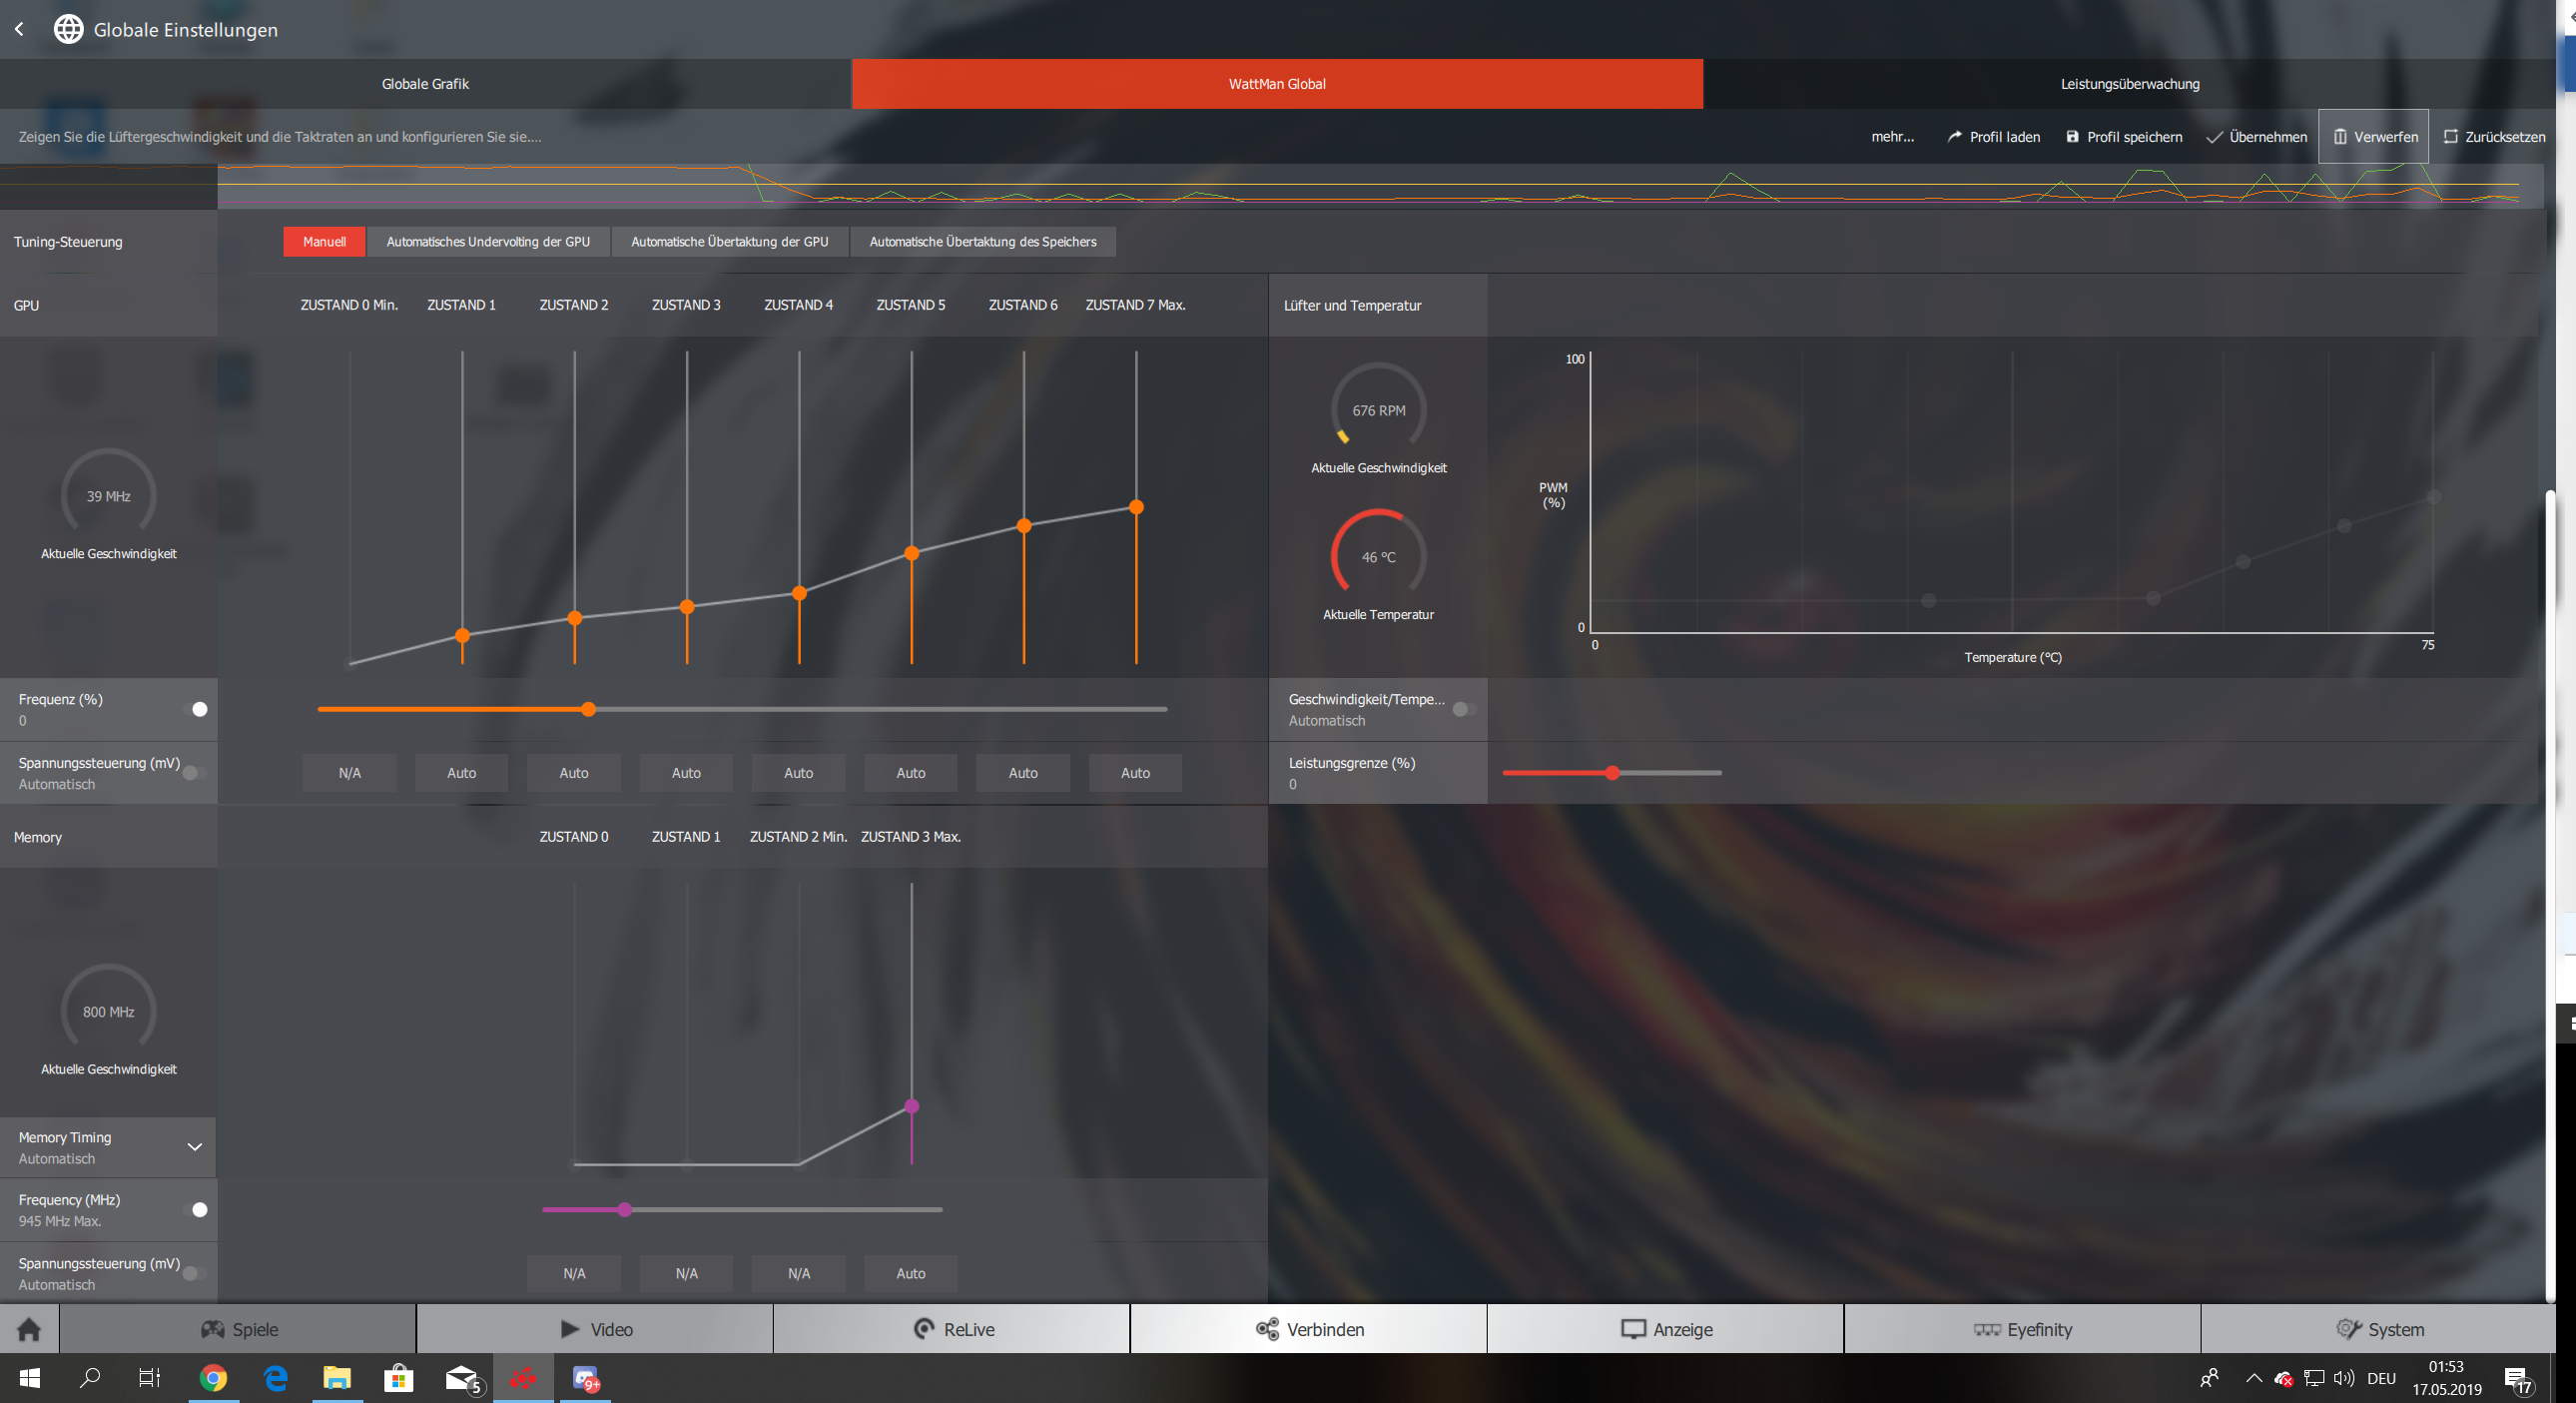This screenshot has width=2576, height=1403.
Task: Switch to the Globale Grafik tab
Action: coord(425,84)
